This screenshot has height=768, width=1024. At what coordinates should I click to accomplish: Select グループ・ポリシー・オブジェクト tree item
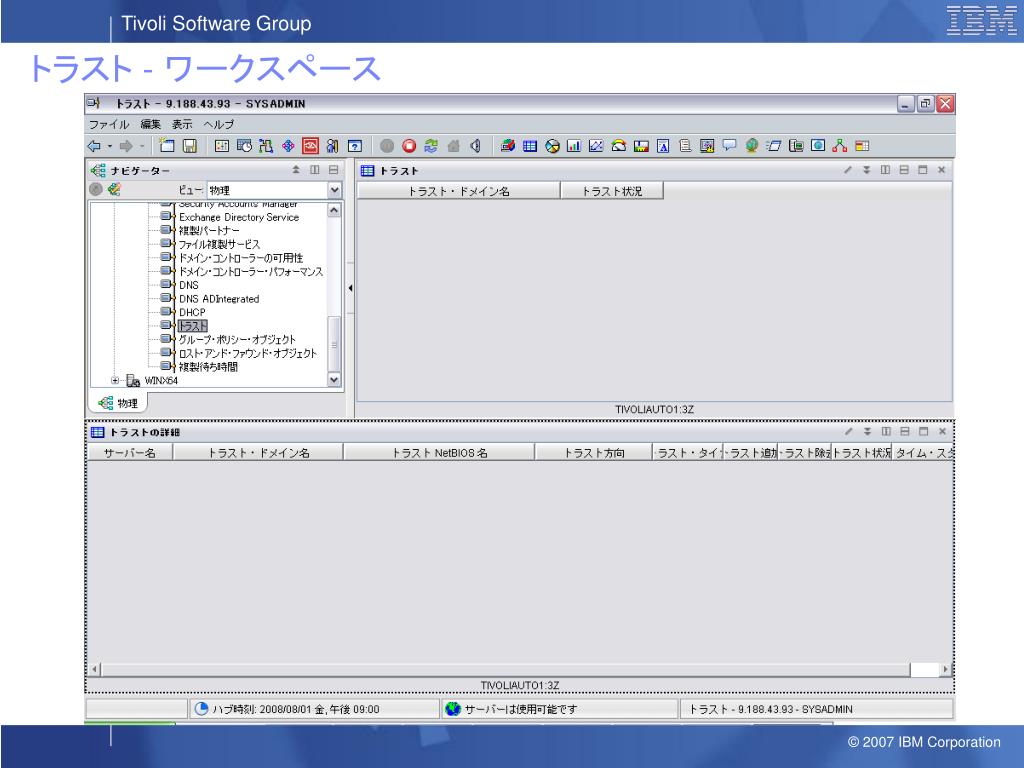tap(237, 340)
